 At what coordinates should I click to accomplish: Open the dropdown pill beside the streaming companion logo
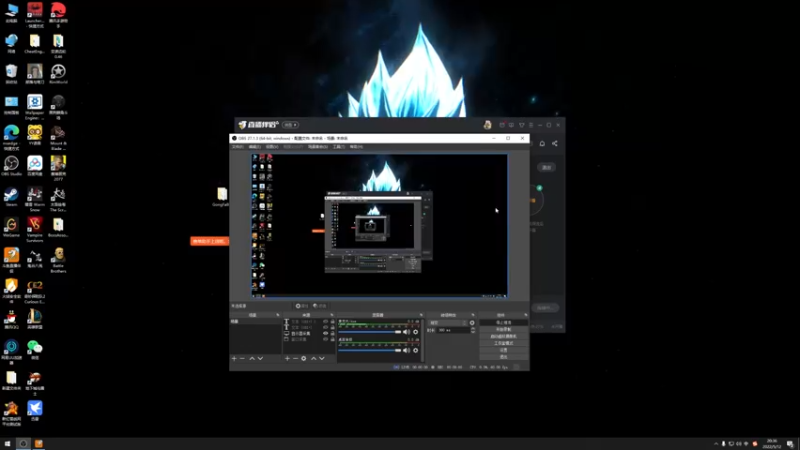[290, 124]
